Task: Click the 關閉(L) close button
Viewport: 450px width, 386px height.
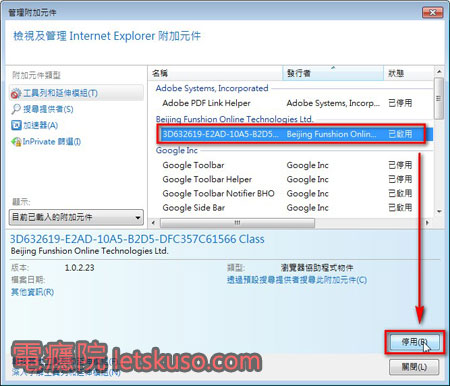Action: pos(414,367)
